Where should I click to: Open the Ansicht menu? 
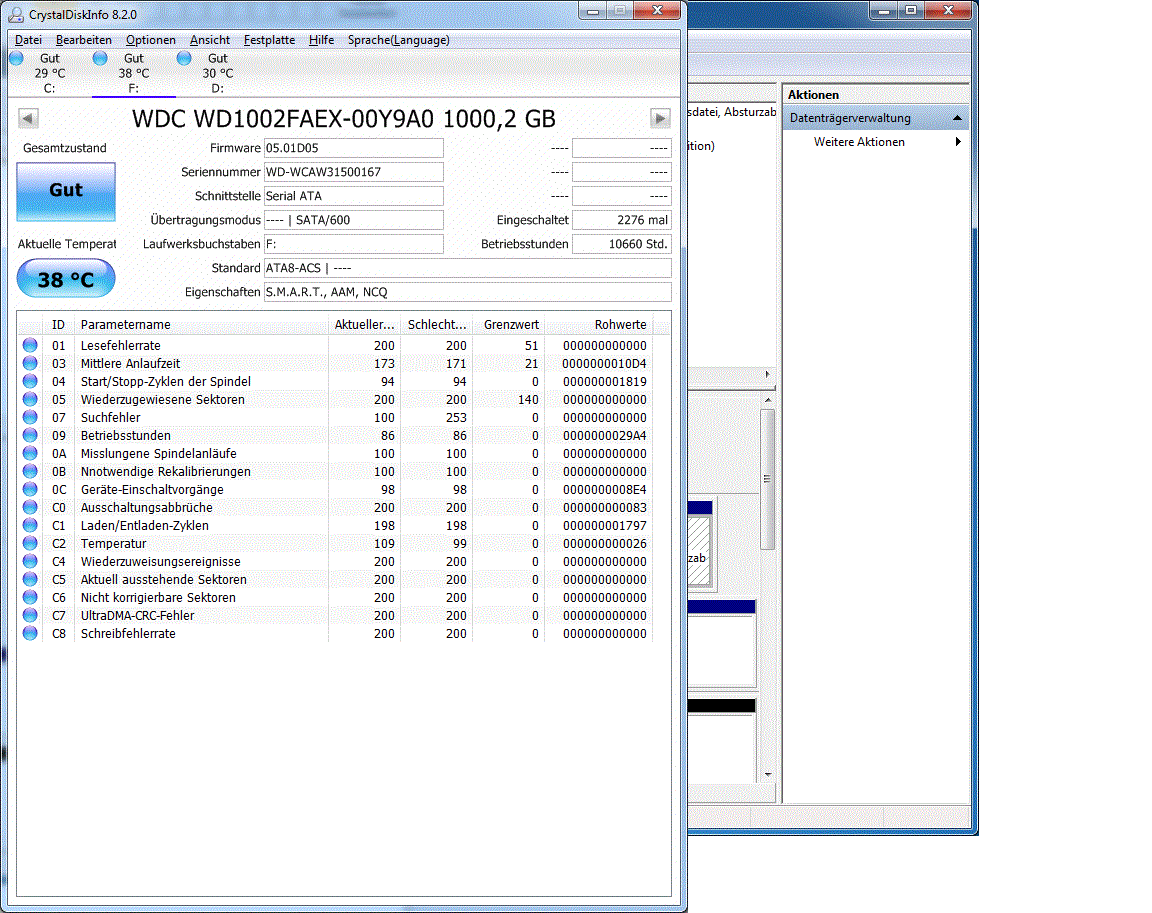coord(210,40)
